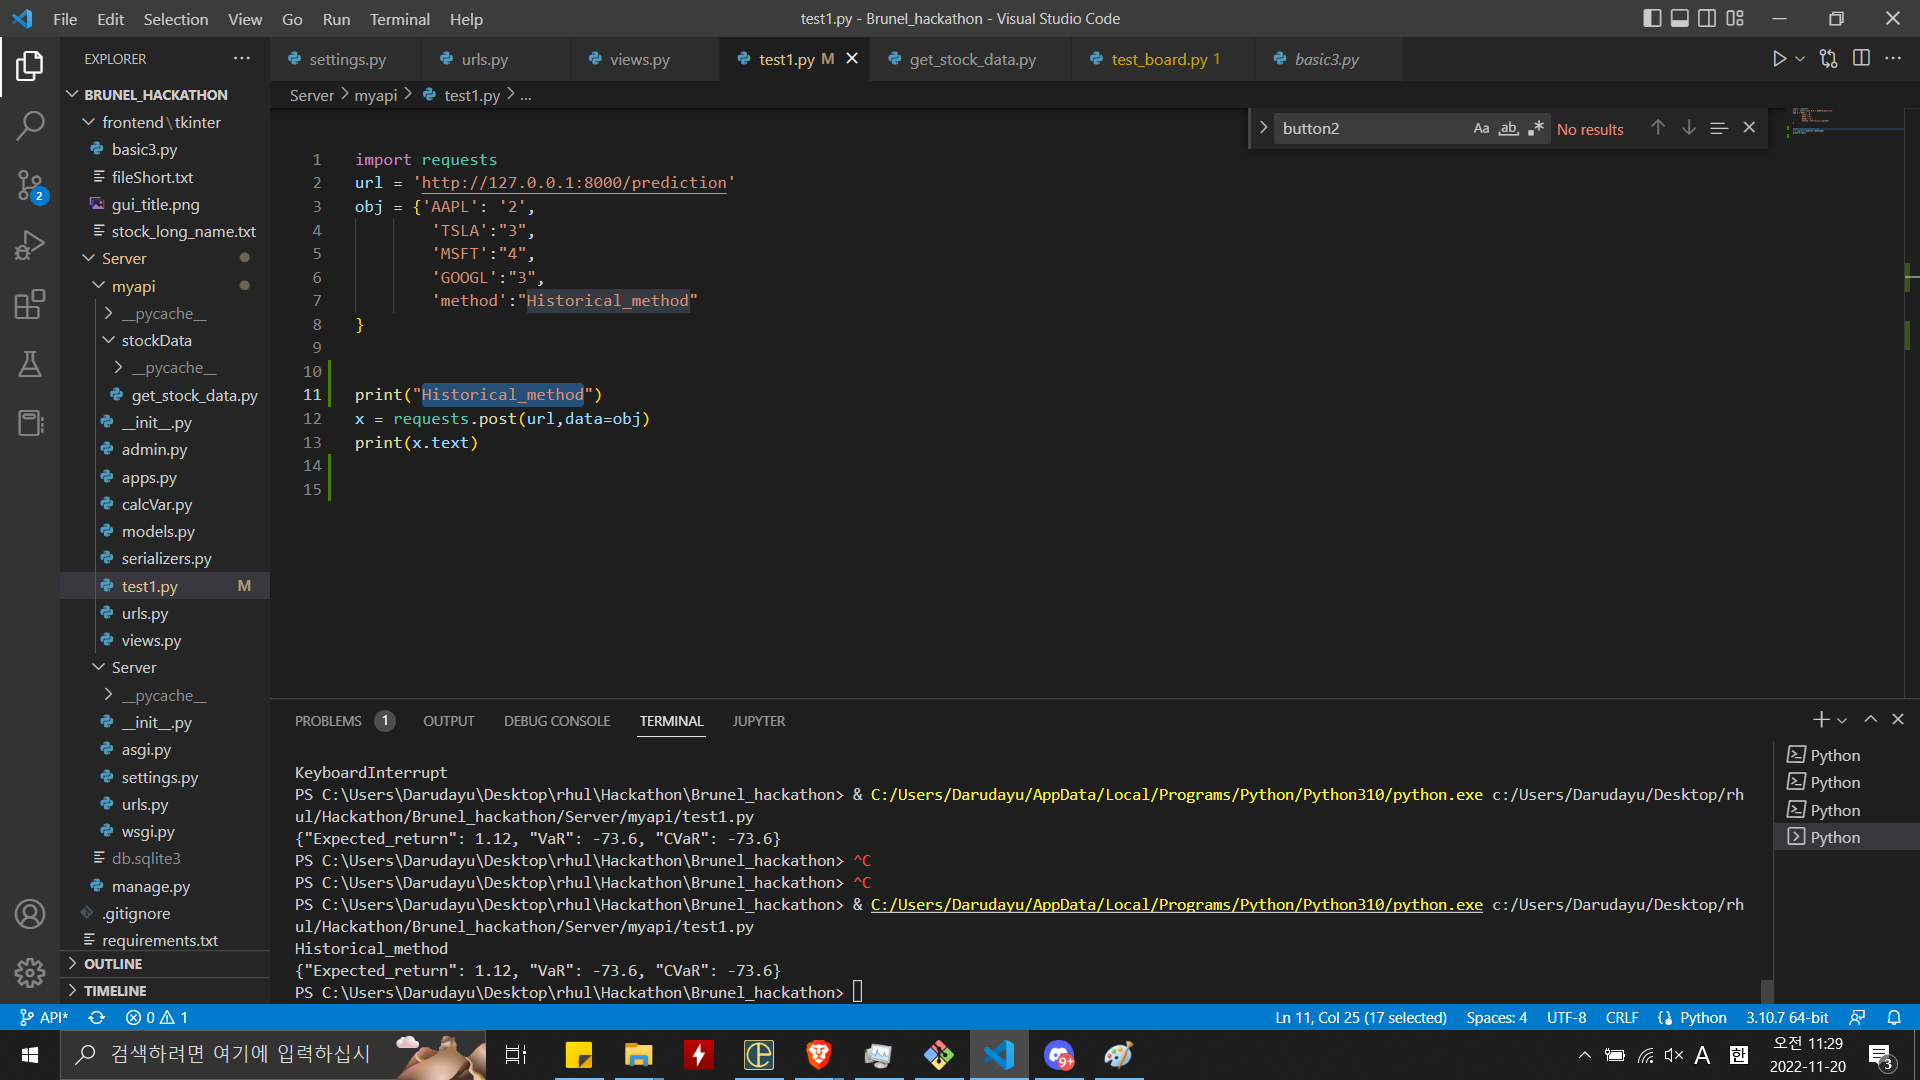Click the Python language mode in status bar
The height and width of the screenshot is (1080, 1920).
1702,1017
